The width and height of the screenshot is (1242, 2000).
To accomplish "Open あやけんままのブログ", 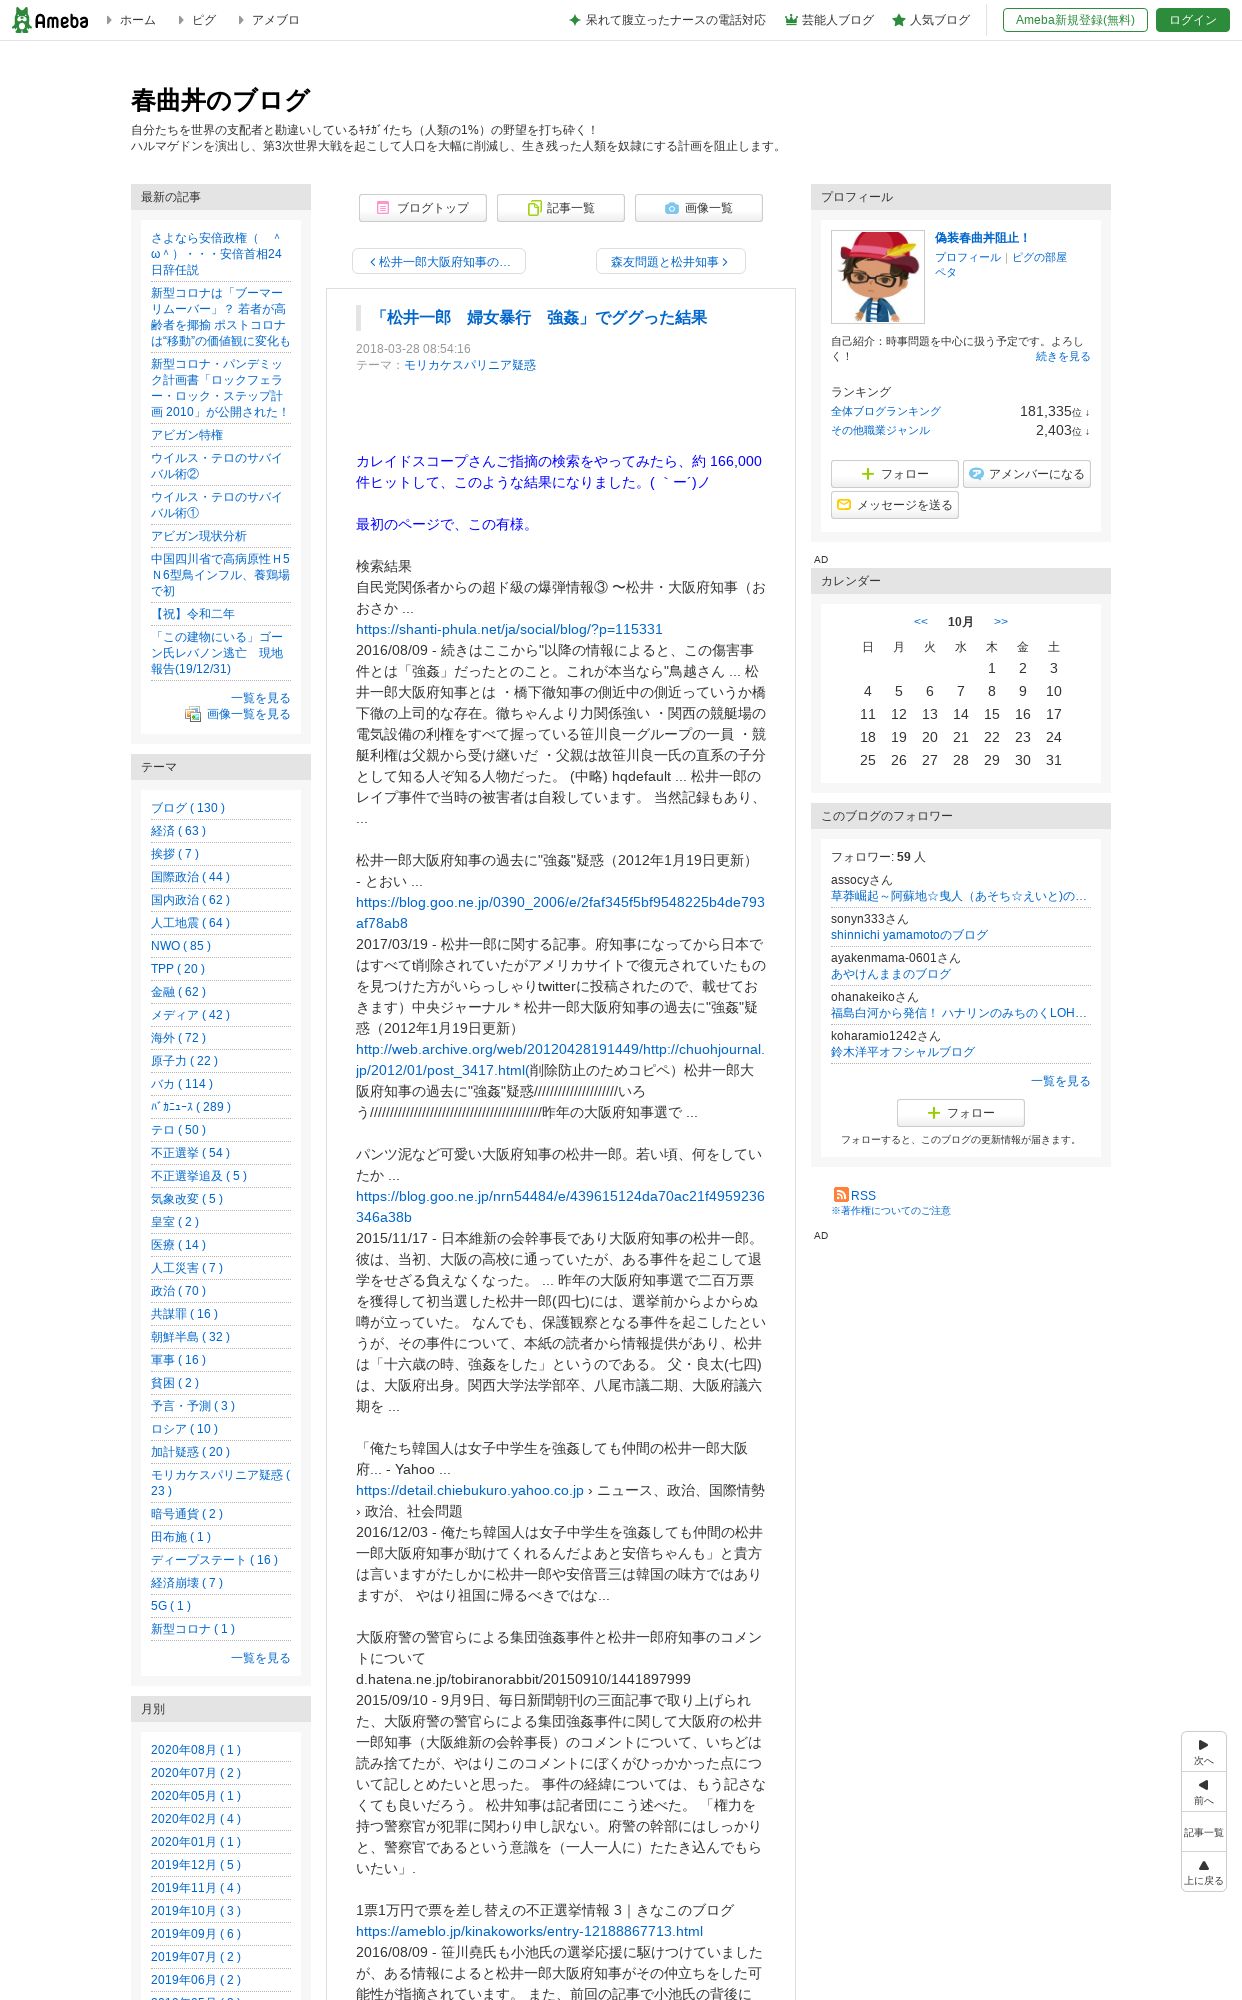I will coord(891,974).
